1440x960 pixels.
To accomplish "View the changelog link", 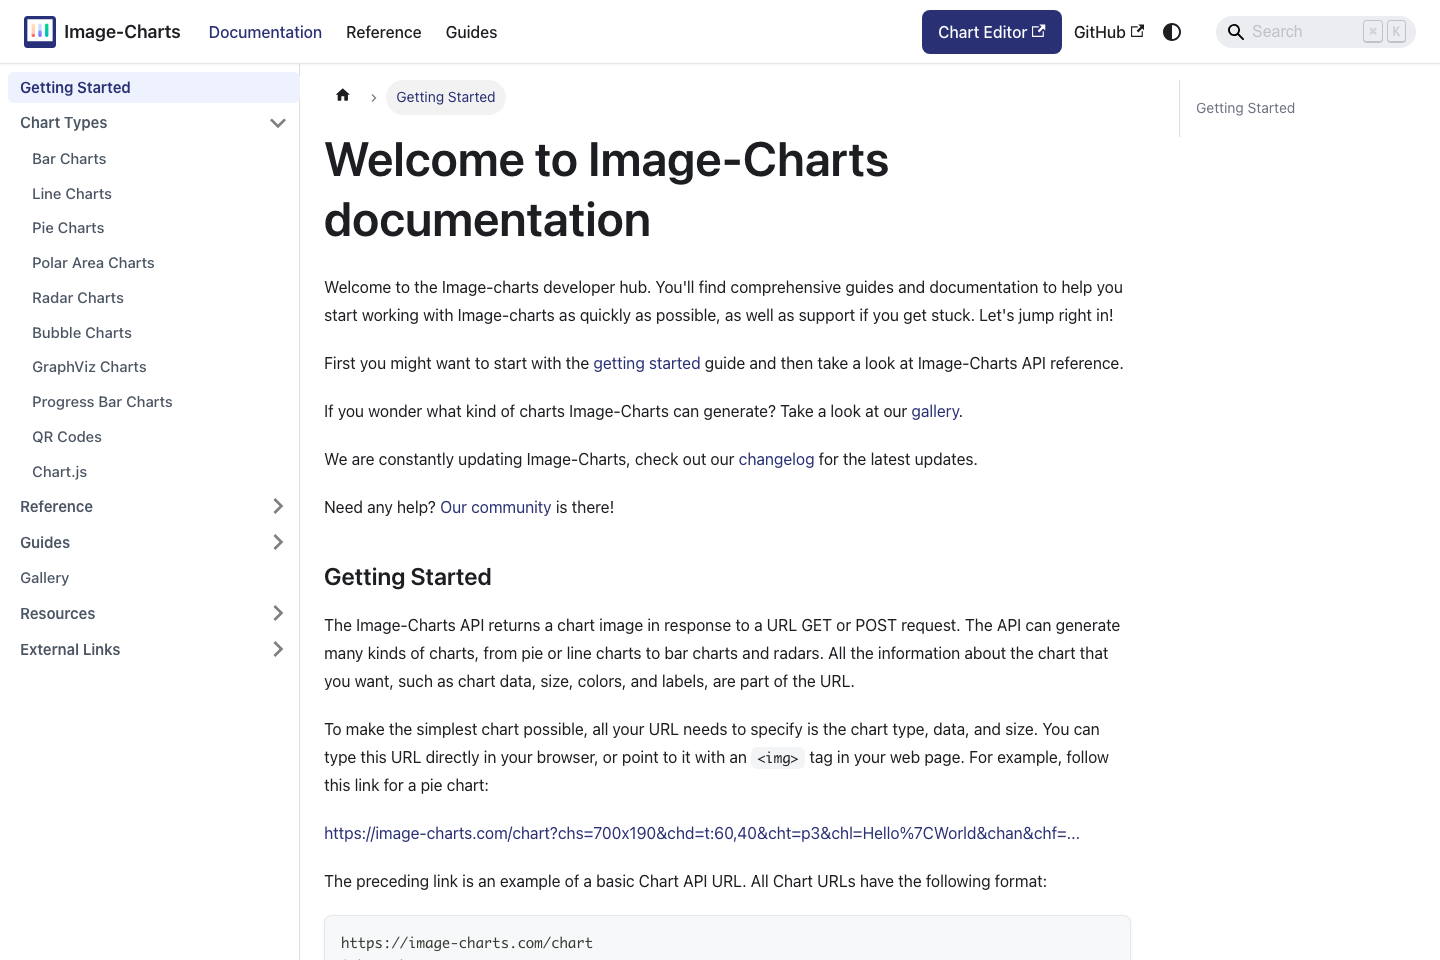I will pyautogui.click(x=776, y=459).
